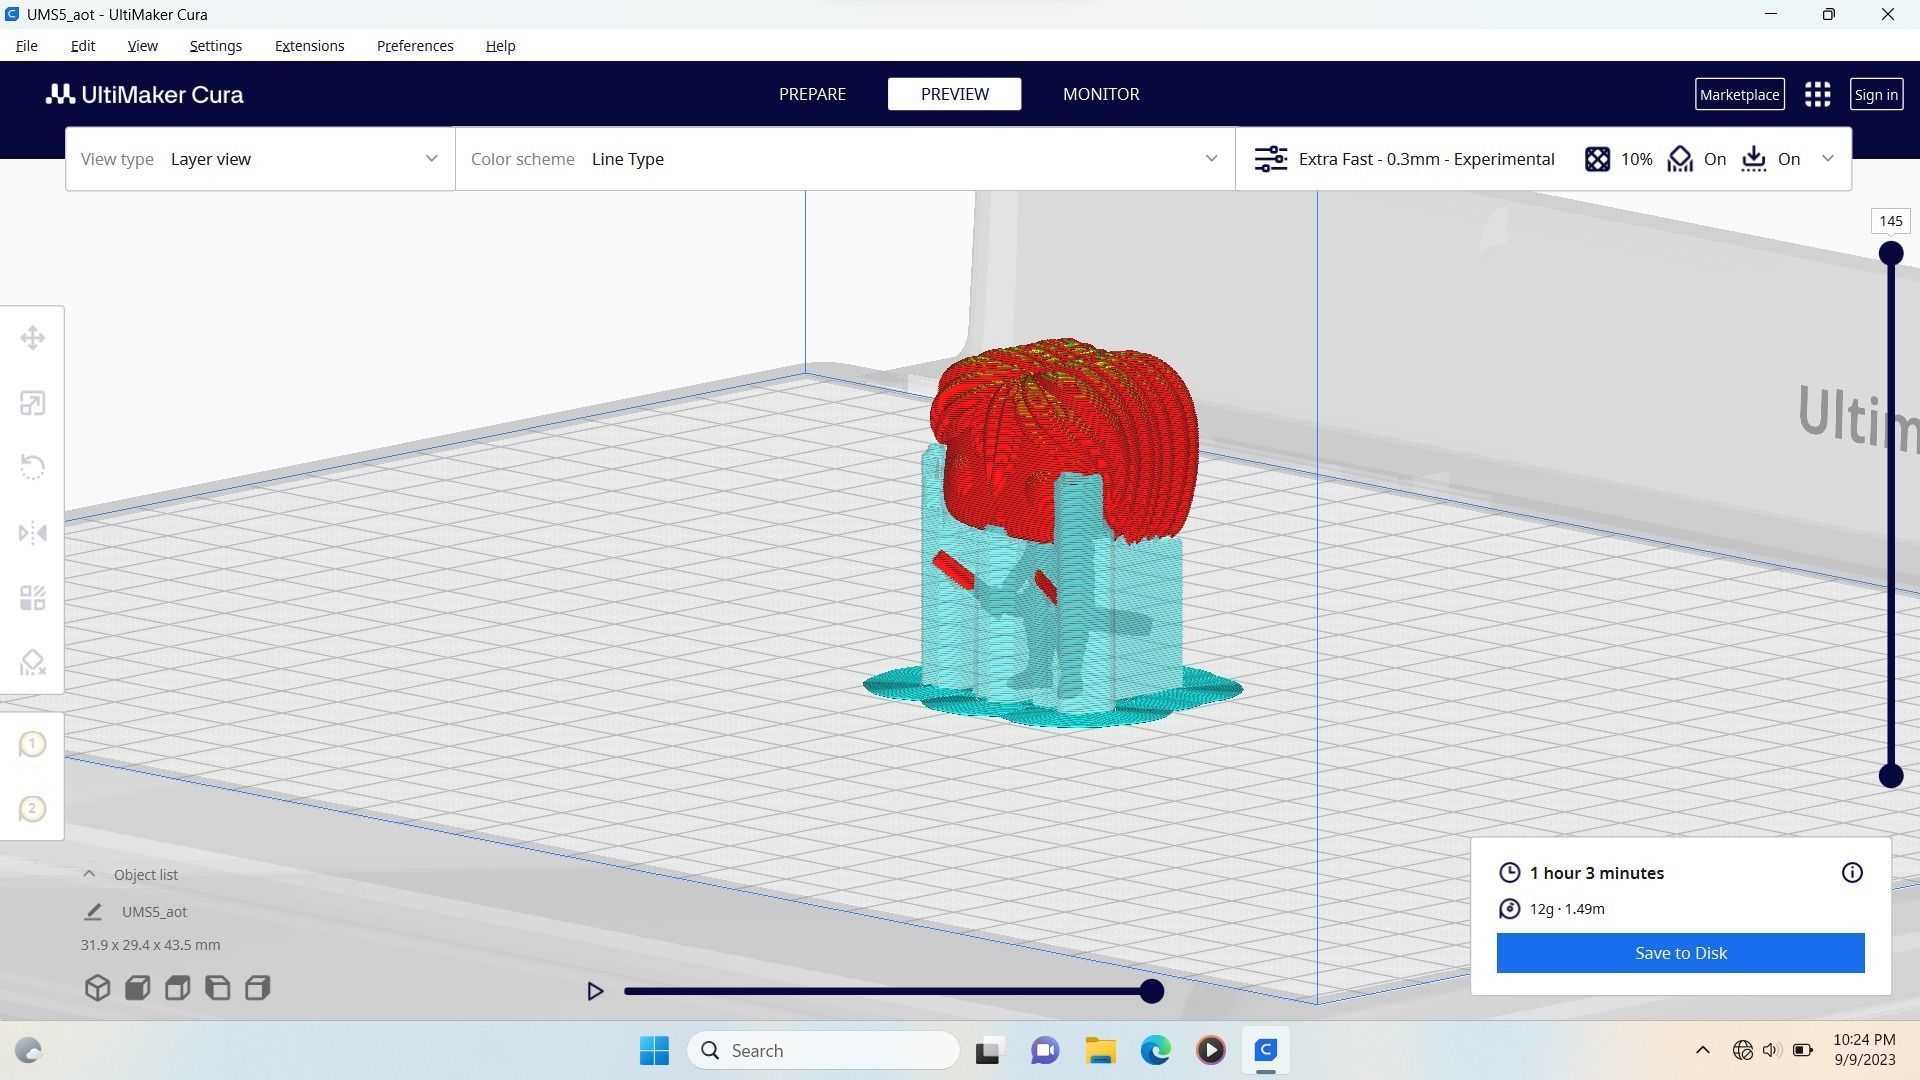
Task: Select extruder 2 button
Action: pyautogui.click(x=32, y=808)
